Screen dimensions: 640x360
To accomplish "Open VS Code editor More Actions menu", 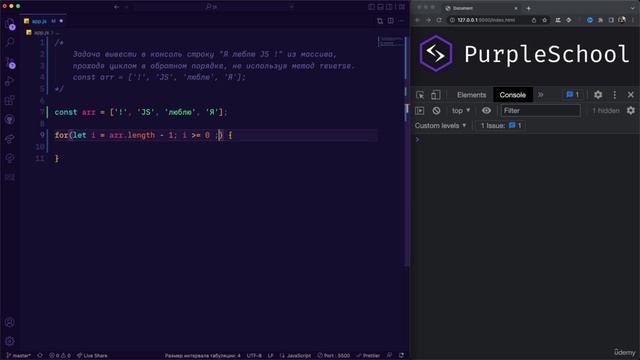I will (401, 21).
